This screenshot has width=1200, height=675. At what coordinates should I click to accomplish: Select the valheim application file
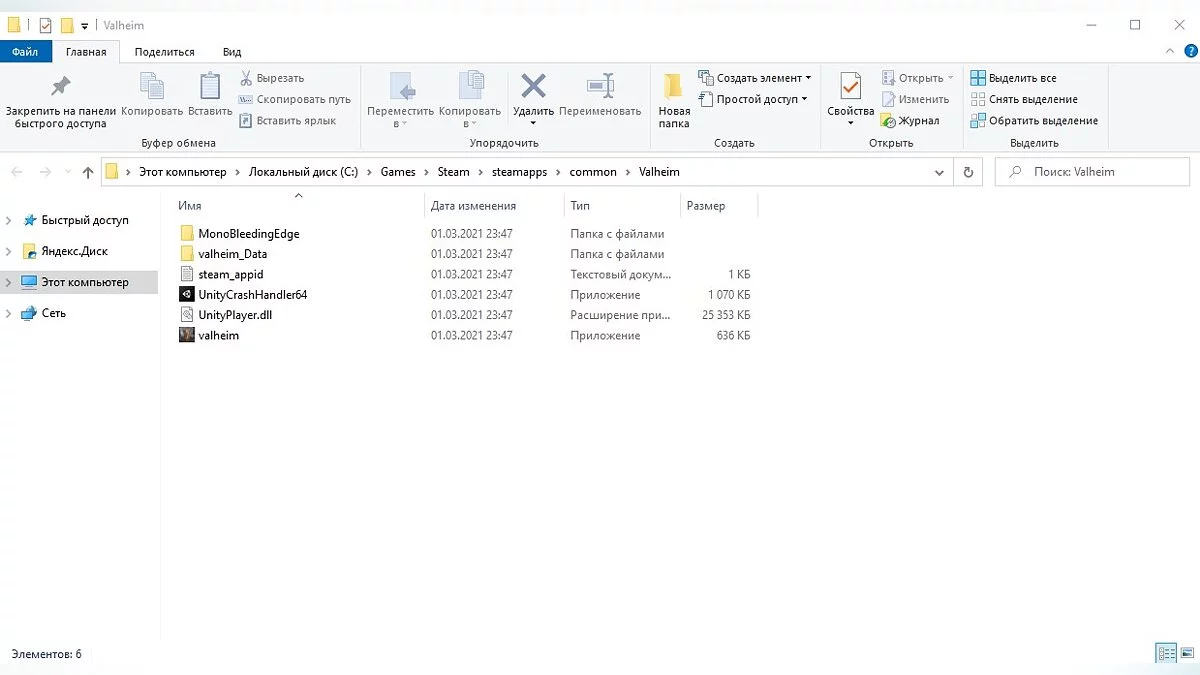tap(218, 336)
